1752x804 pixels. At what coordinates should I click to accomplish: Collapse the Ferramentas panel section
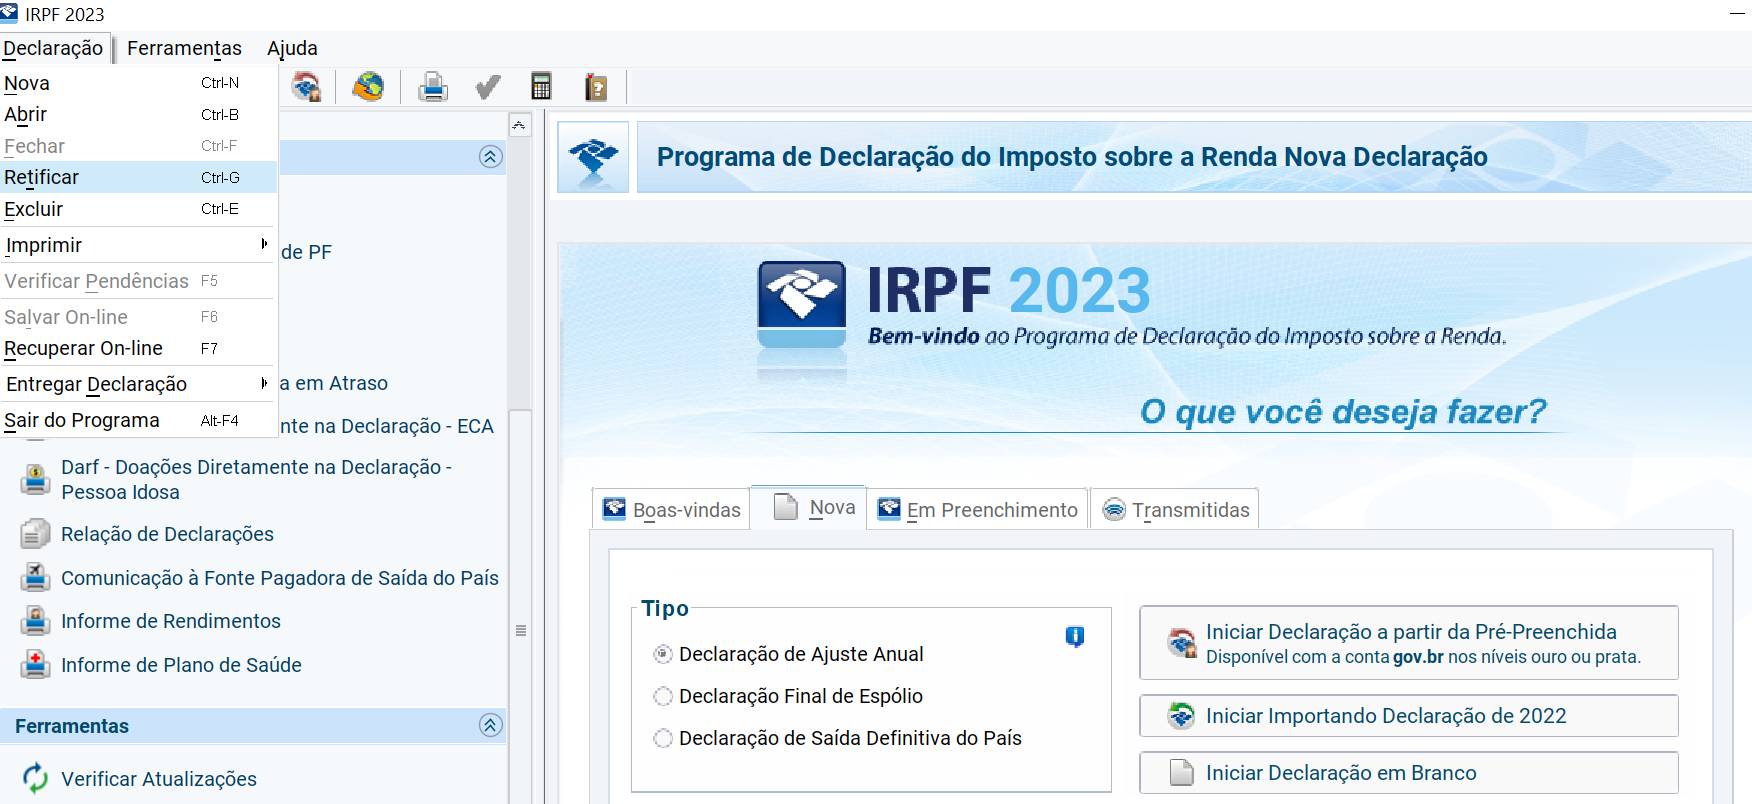click(490, 725)
